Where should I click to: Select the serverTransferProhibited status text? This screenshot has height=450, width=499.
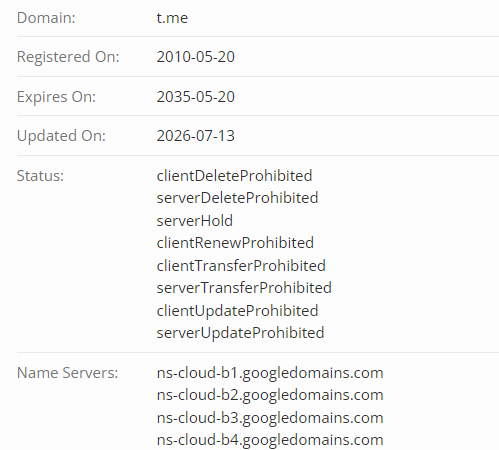coord(244,288)
